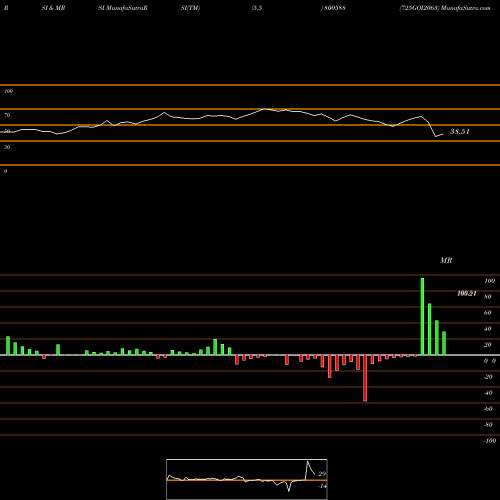Click the 'SI & MR' header text
Image resolution: width=500 pixels, height=500 pixels.
pos(53,8)
